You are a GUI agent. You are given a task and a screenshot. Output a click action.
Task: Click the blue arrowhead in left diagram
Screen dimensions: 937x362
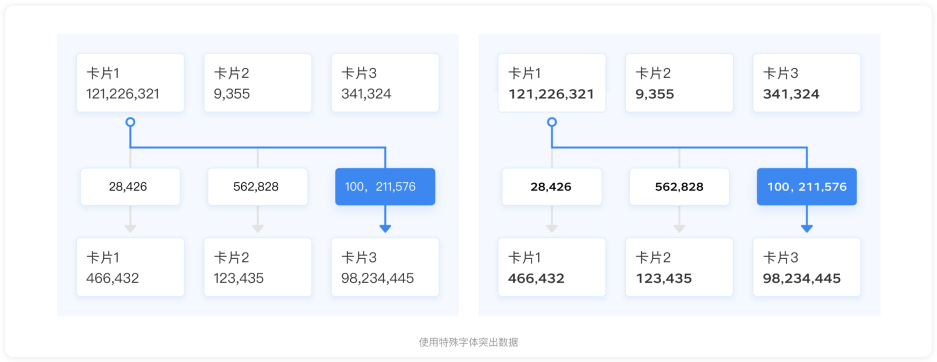tap(385, 229)
